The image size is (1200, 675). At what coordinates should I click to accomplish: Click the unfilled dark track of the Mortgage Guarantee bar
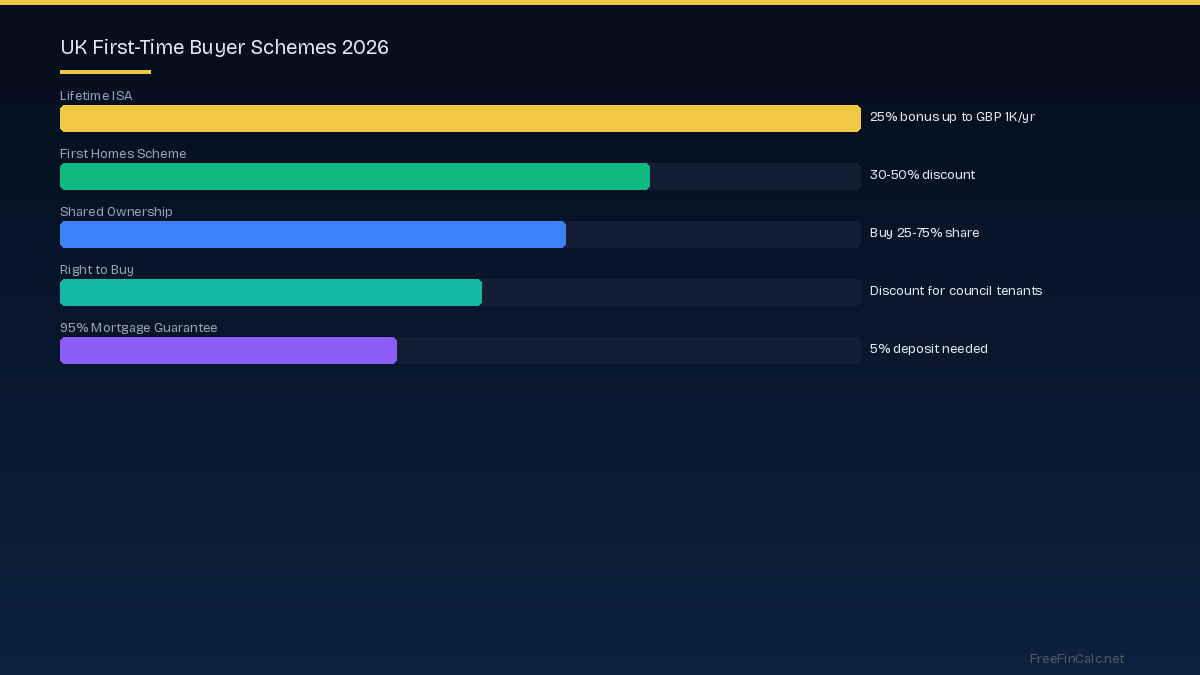(x=628, y=350)
